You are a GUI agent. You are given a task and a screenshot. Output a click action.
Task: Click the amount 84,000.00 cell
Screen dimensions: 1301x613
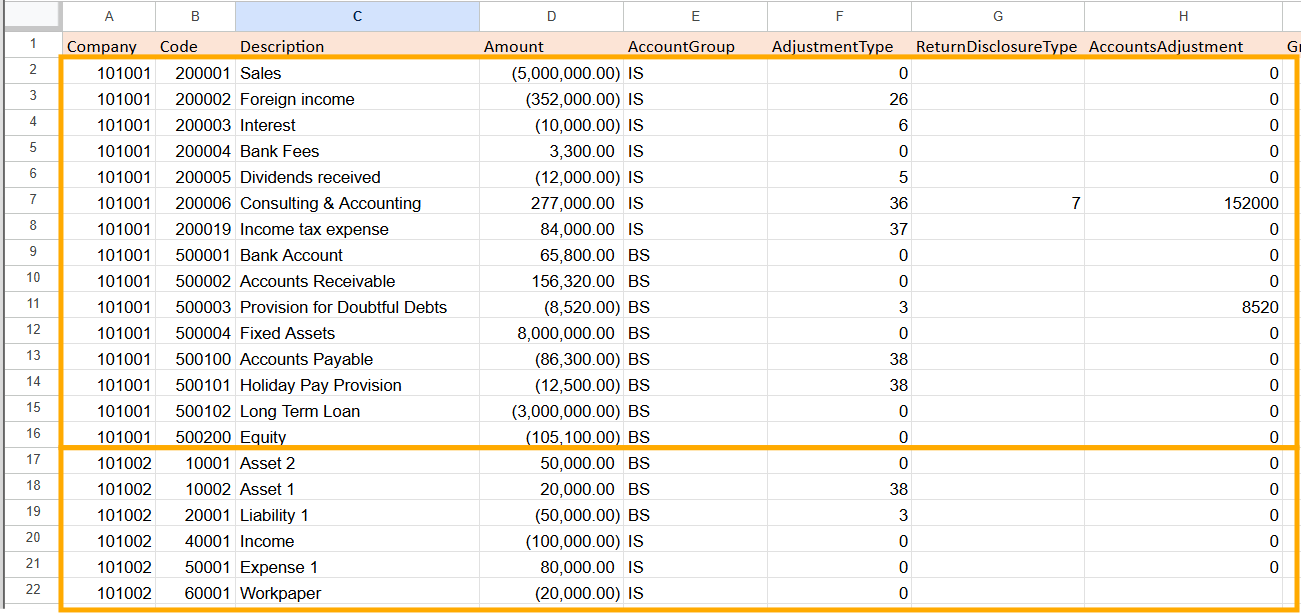point(552,229)
